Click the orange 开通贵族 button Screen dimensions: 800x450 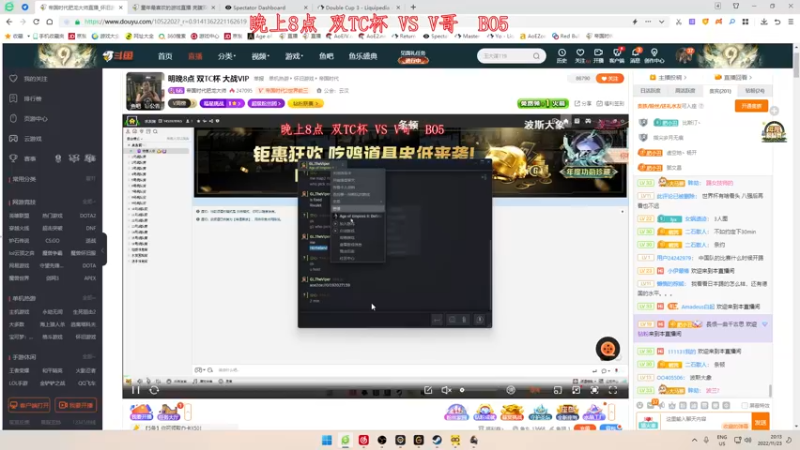click(x=752, y=106)
